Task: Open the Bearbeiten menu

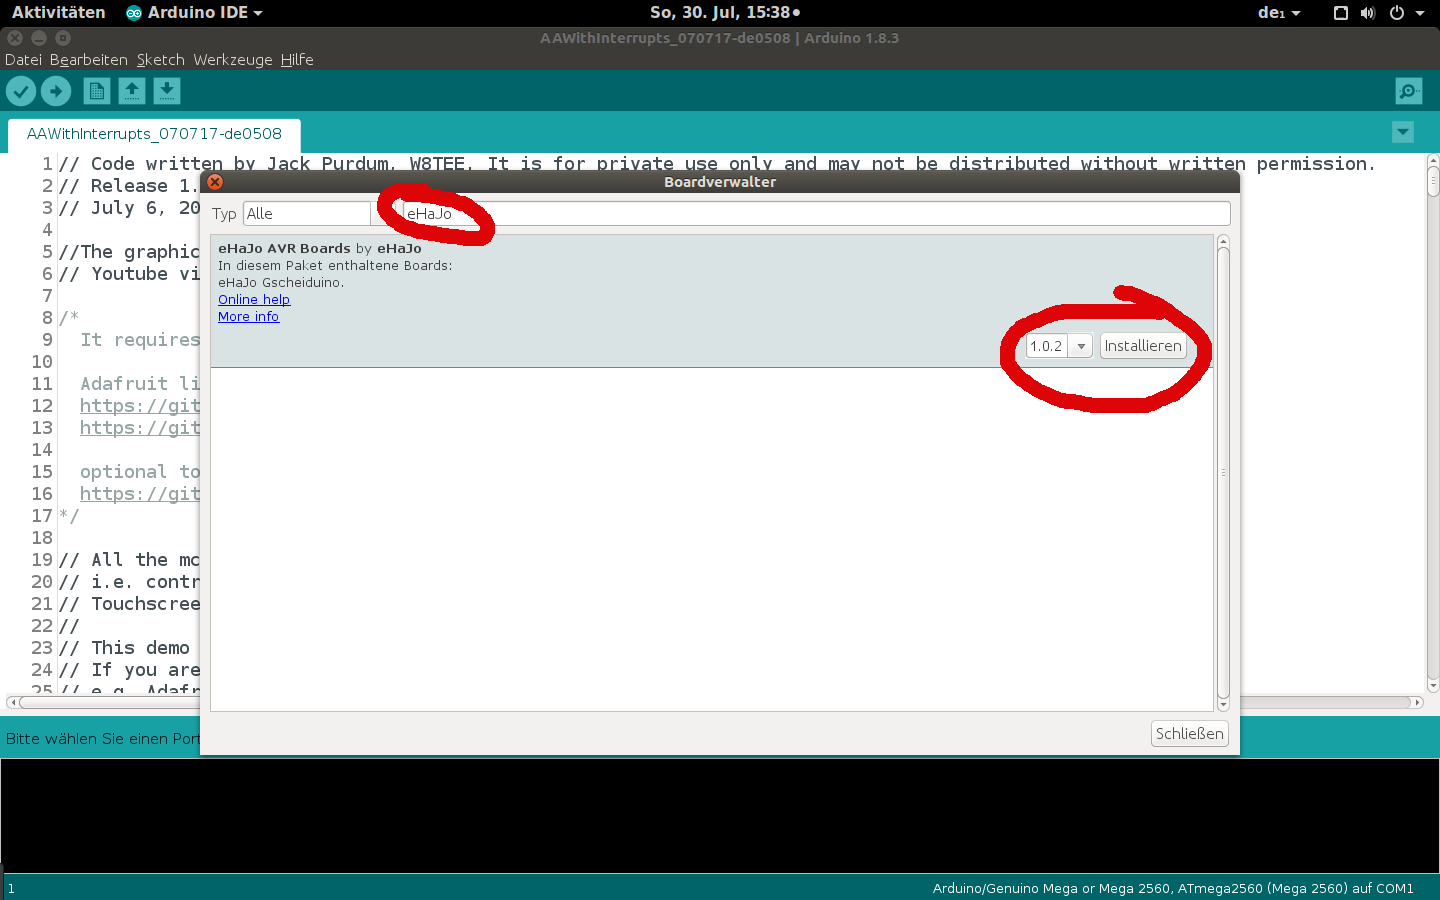Action: (89, 60)
